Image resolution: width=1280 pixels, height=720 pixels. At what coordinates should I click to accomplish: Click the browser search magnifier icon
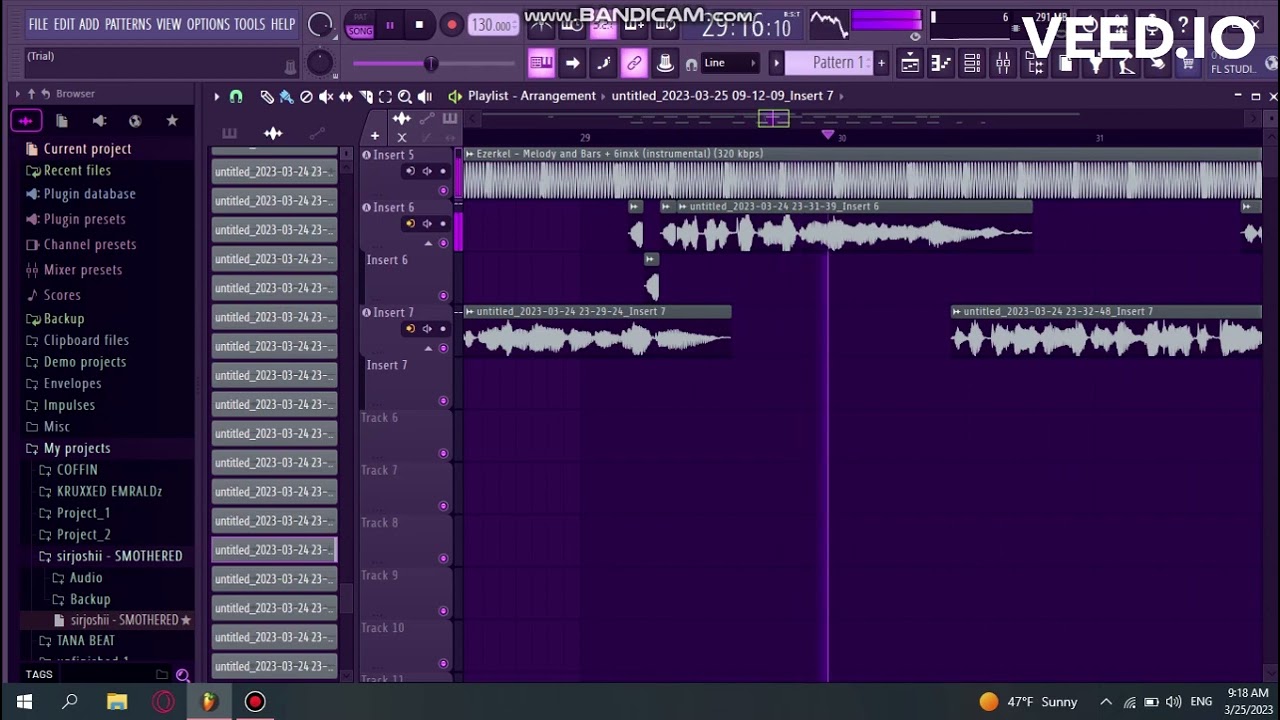click(x=183, y=675)
